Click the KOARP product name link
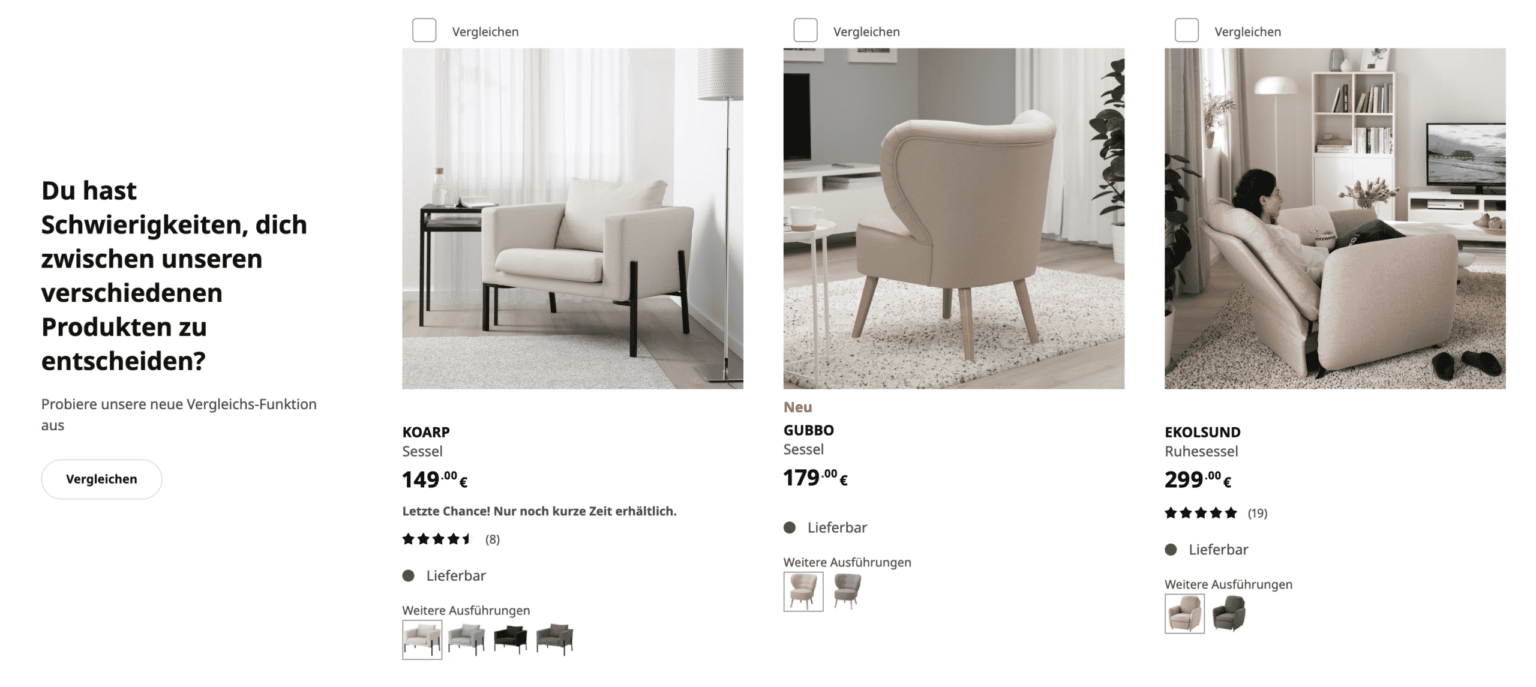Viewport: 1536px width, 687px height. (426, 432)
